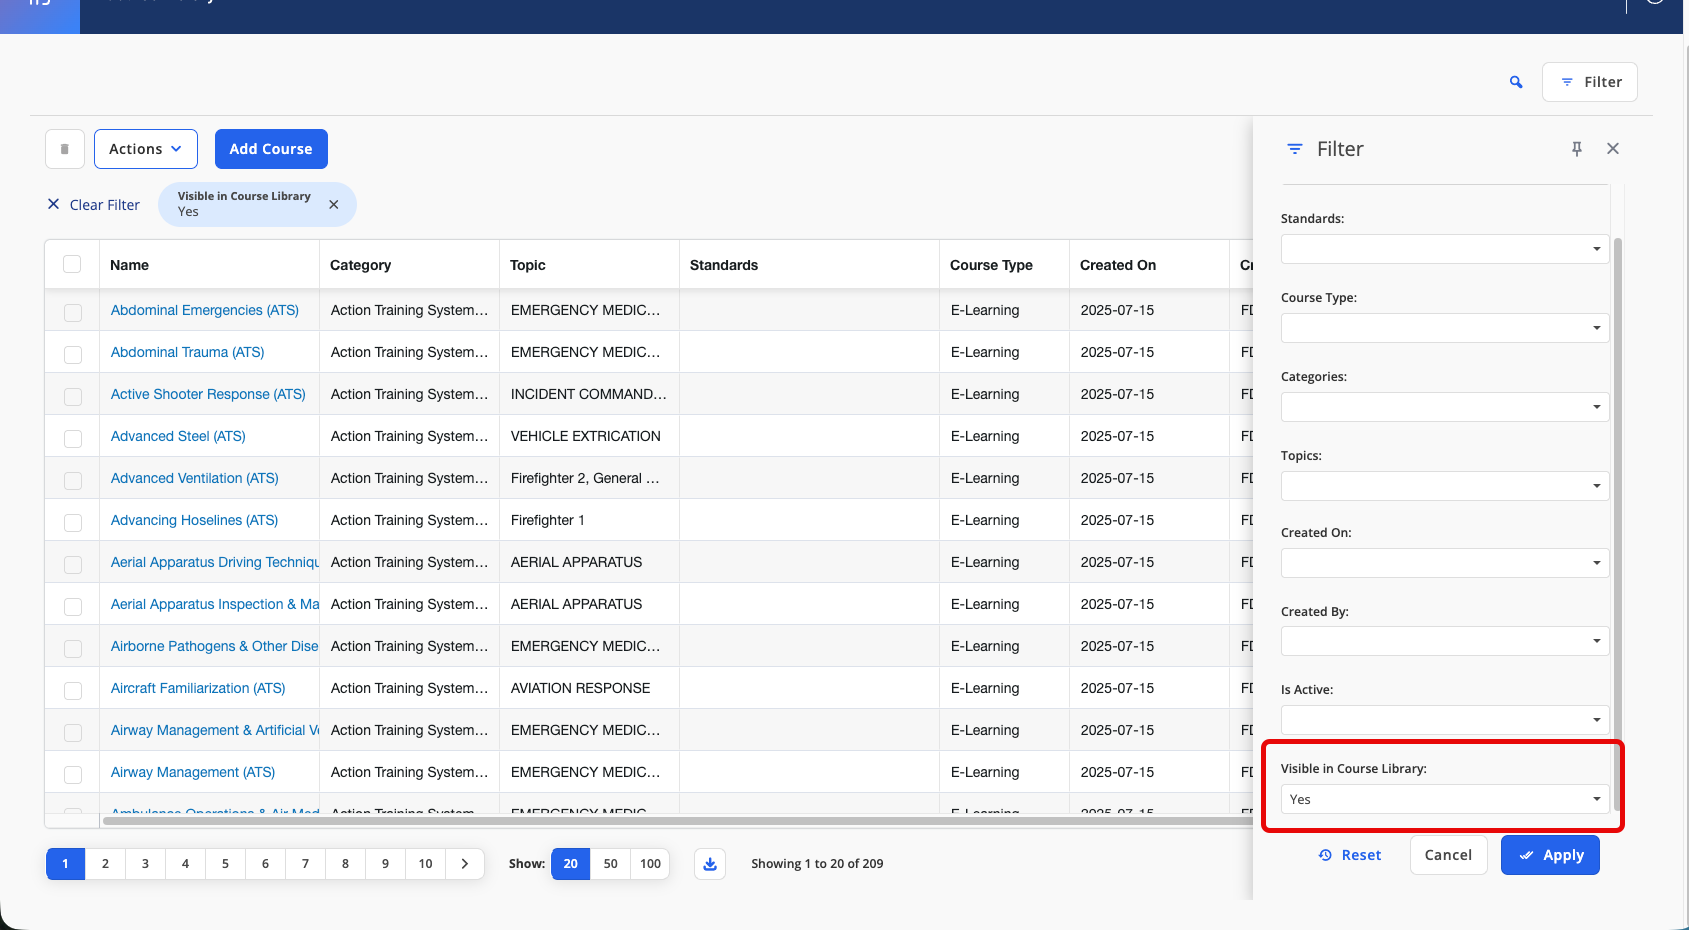Open Active Shooter Response (ATS) course

pyautogui.click(x=208, y=394)
